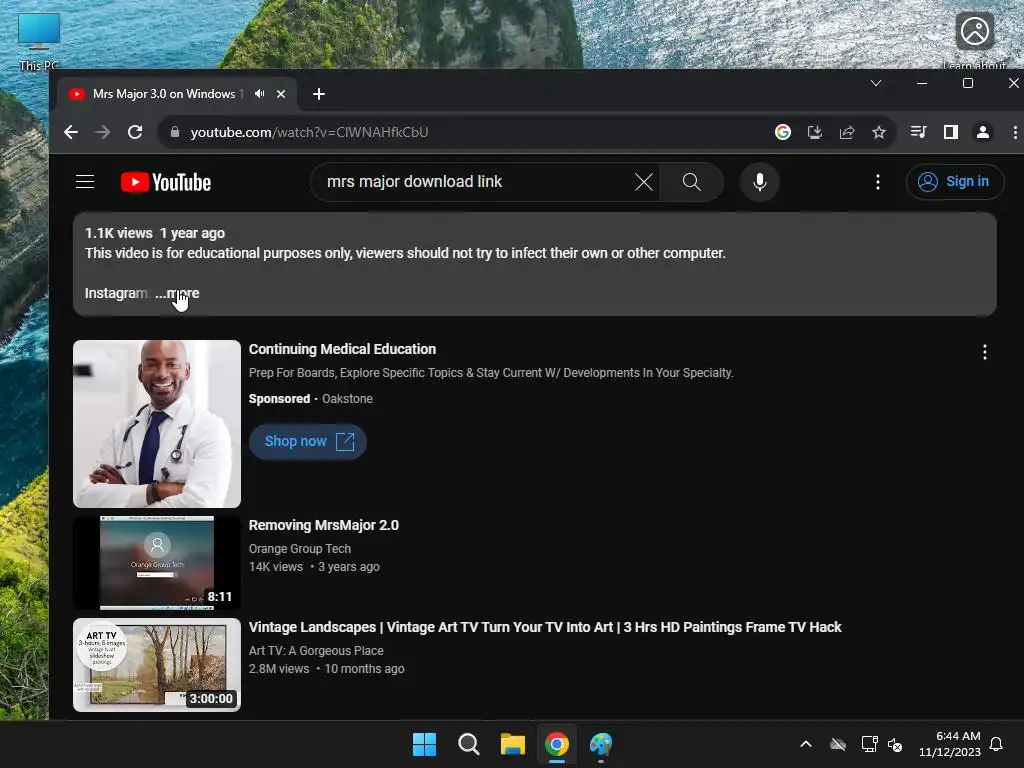Bookmark this tab with star icon
The width and height of the screenshot is (1024, 768).
tap(879, 133)
